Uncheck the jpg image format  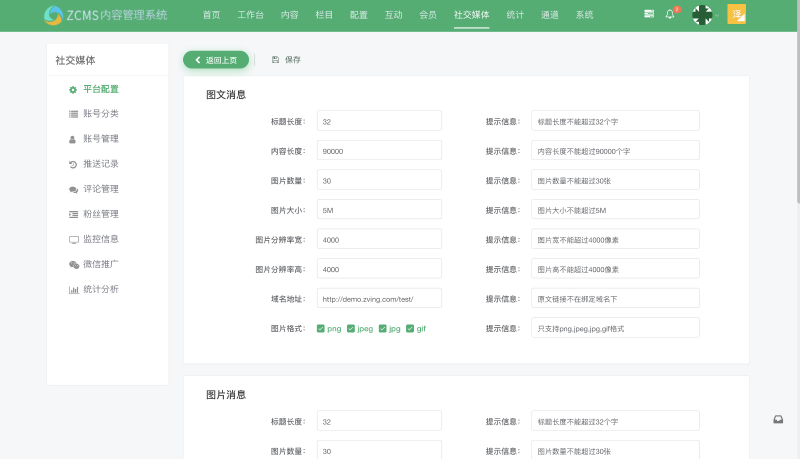(x=383, y=328)
